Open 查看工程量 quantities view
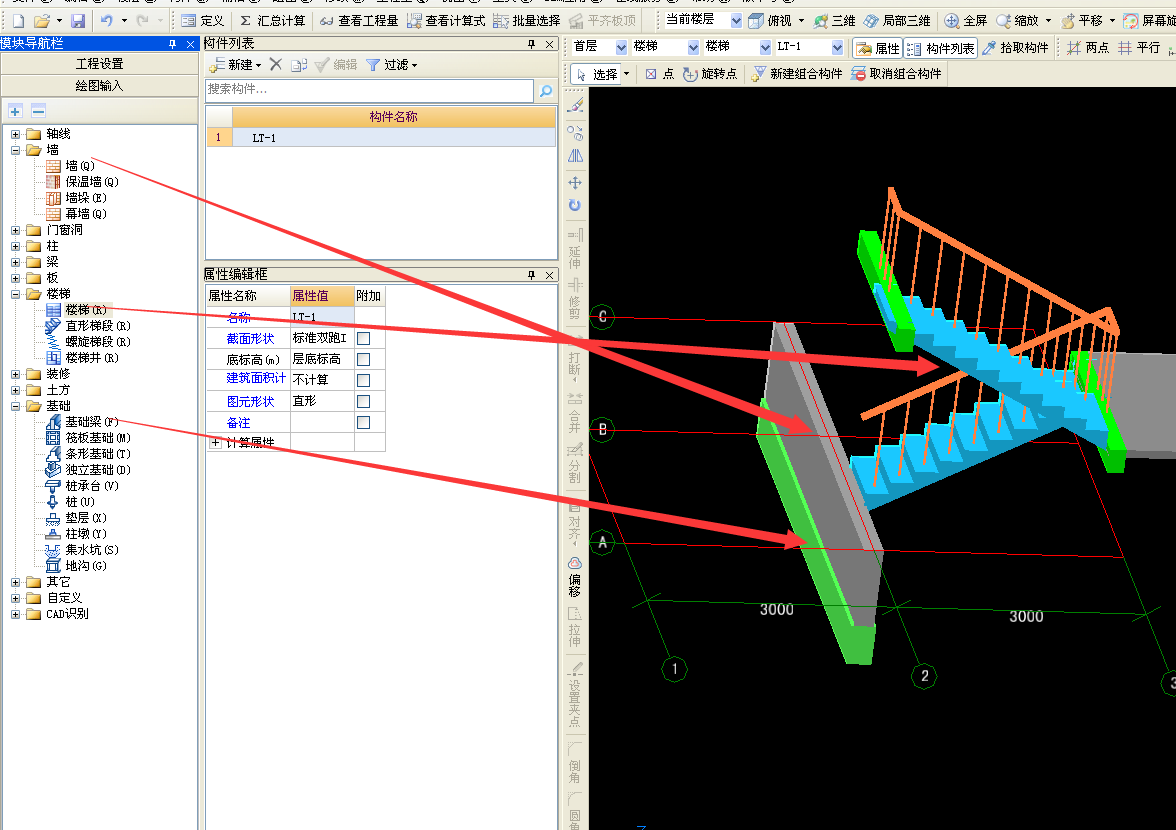Screen dimensions: 1176x830 [358, 21]
